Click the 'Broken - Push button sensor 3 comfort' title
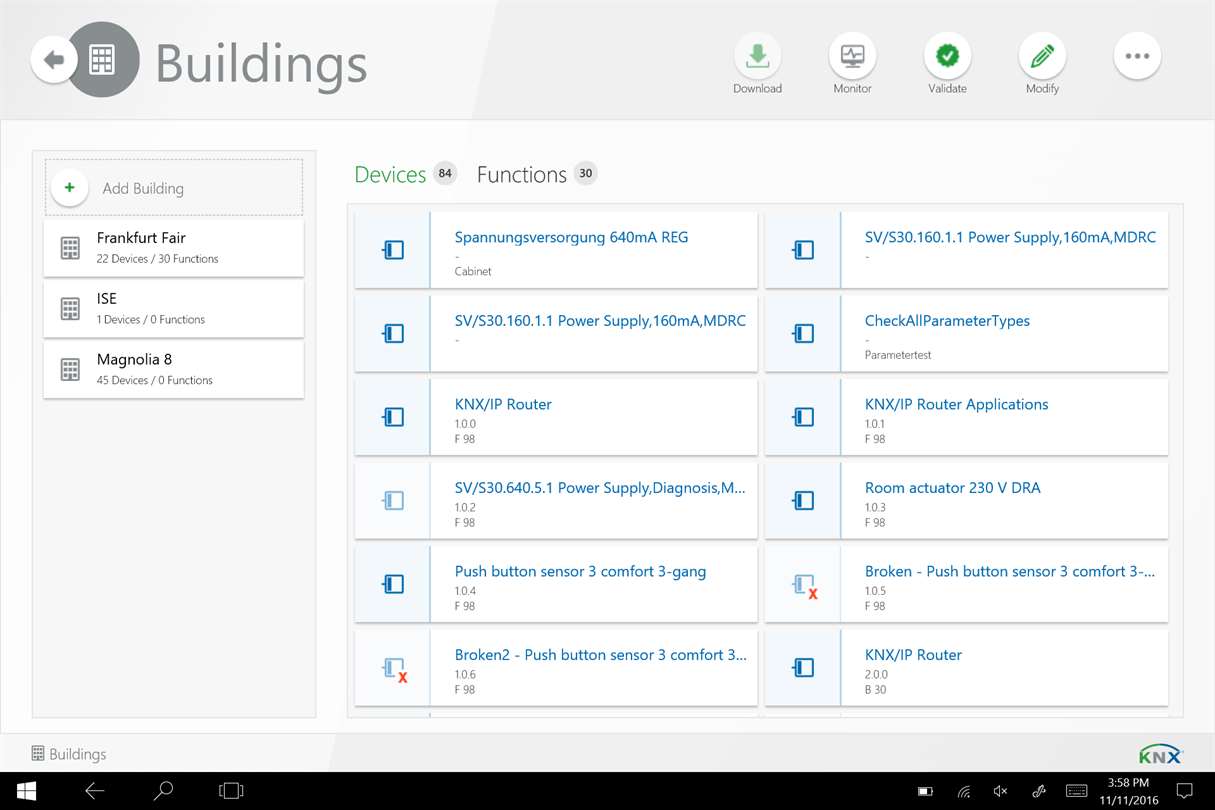Image resolution: width=1215 pixels, height=810 pixels. [x=1010, y=572]
